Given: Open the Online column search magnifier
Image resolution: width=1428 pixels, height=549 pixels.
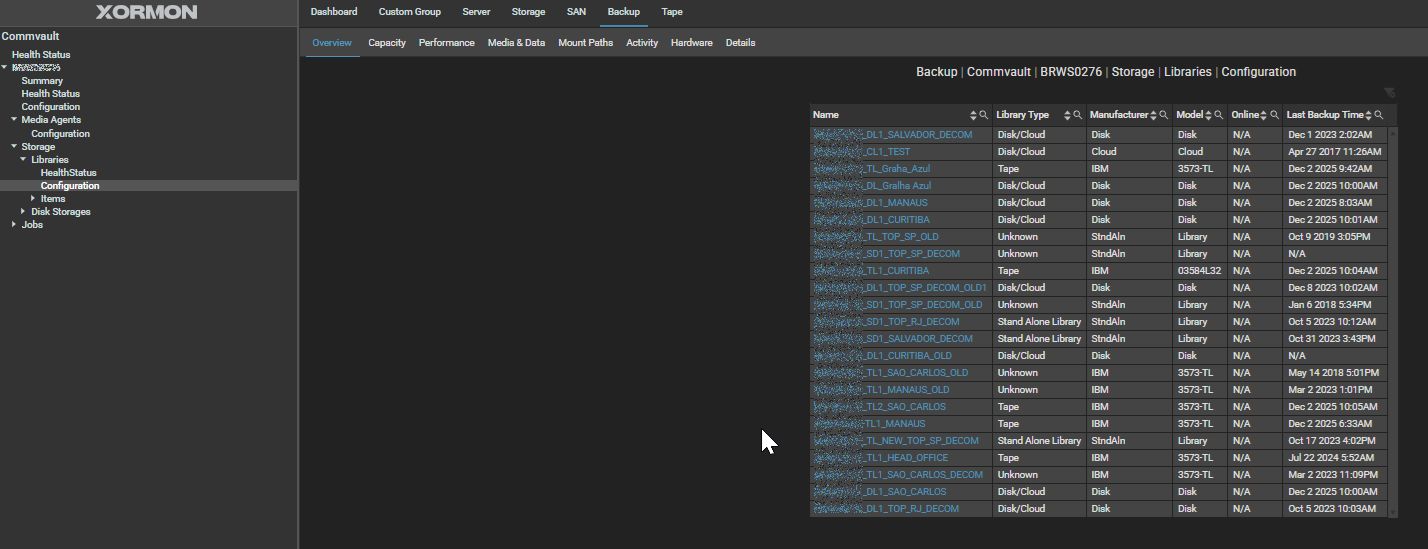Looking at the screenshot, I should click(1274, 115).
